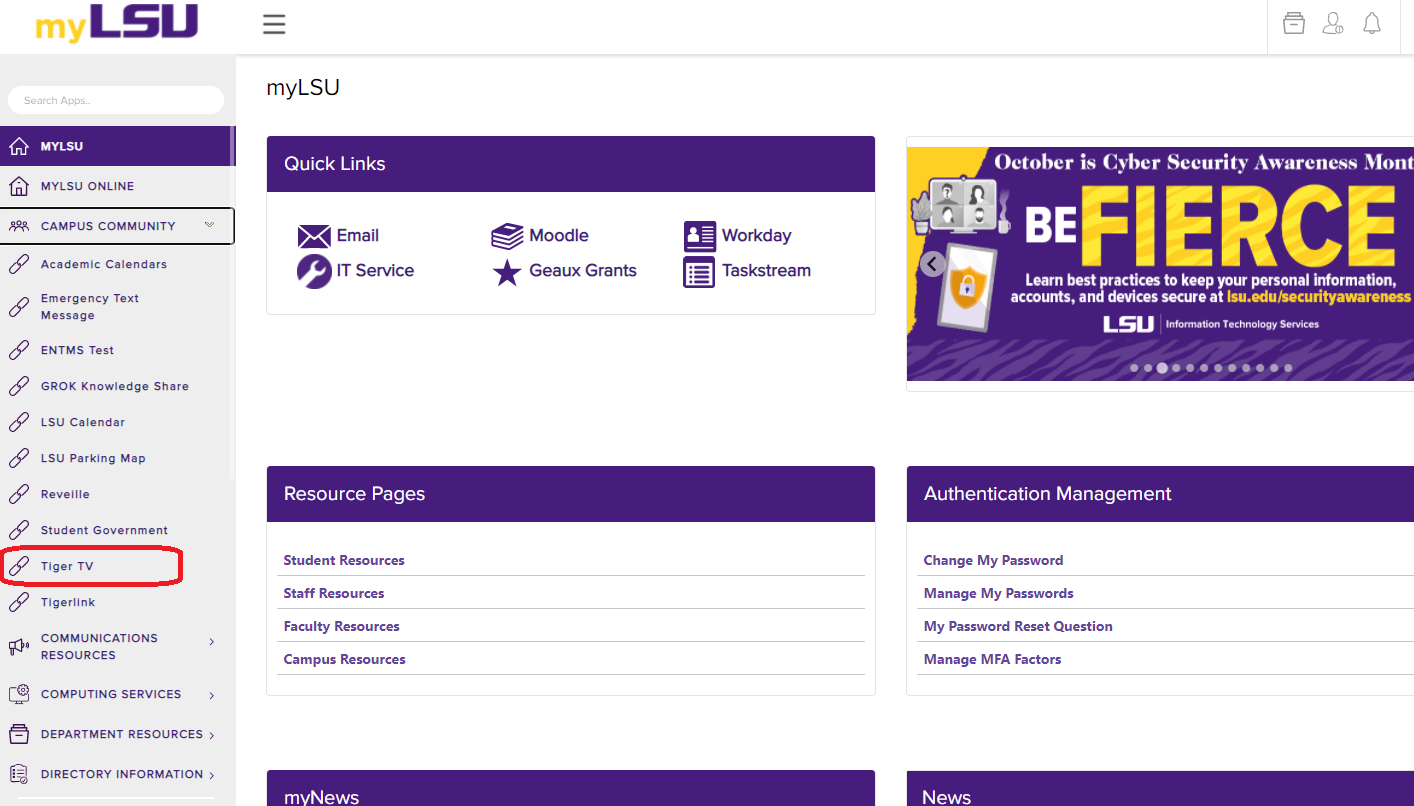
Task: Click the Authentication Management header
Action: pos(1160,494)
